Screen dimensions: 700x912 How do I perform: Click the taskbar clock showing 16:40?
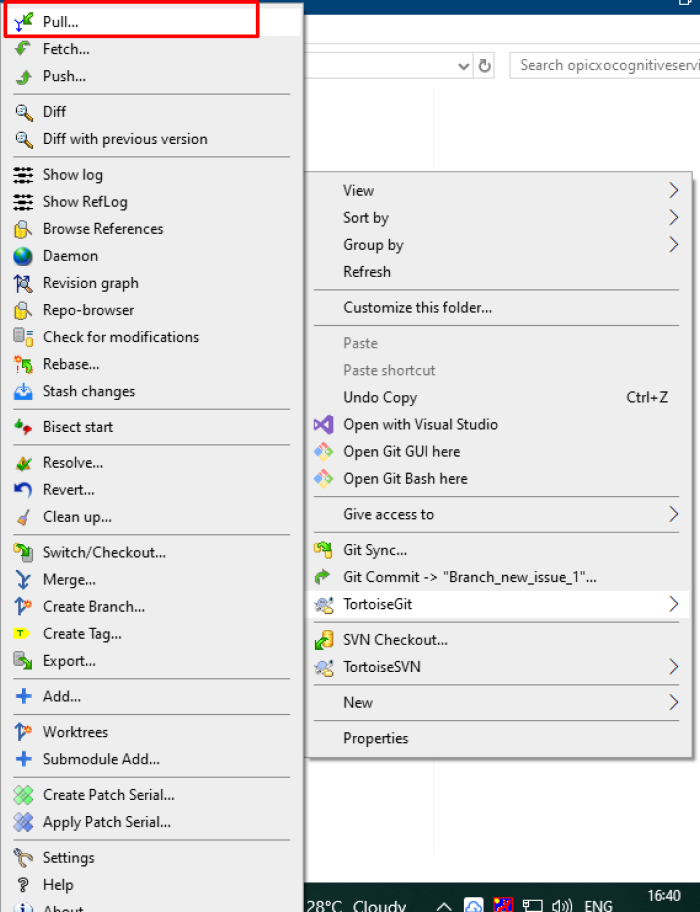click(x=664, y=896)
